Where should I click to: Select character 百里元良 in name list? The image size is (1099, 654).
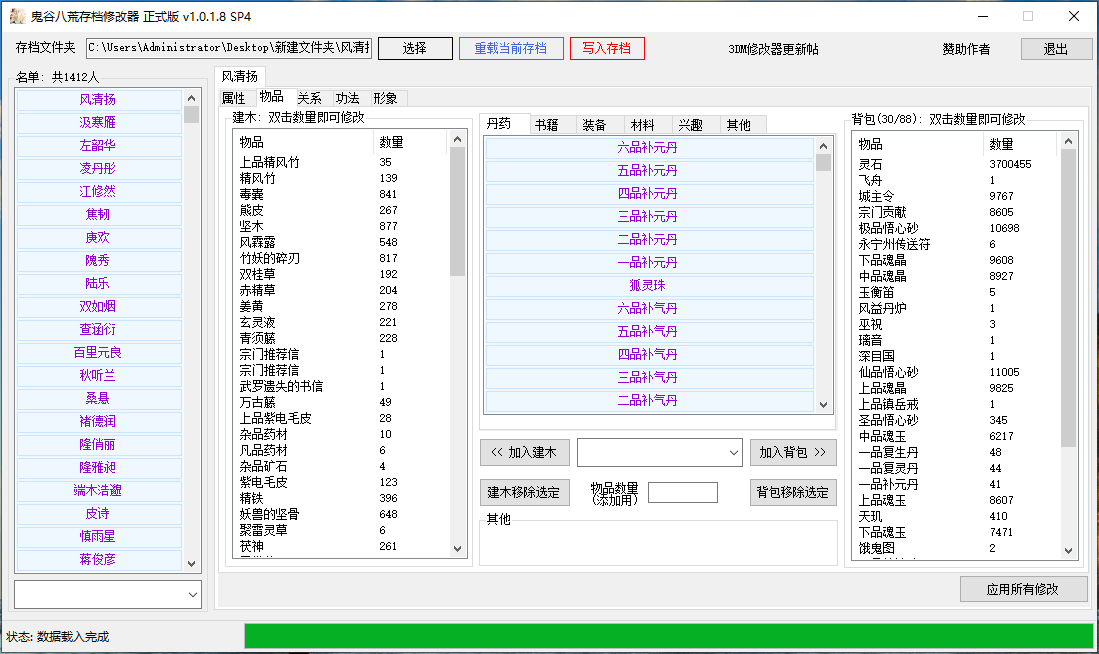click(x=99, y=353)
